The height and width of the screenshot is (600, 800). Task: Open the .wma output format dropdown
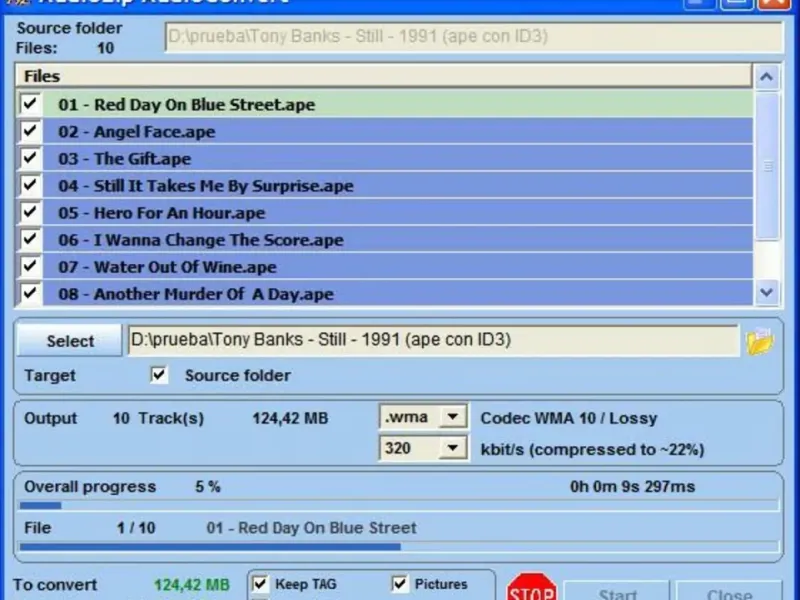[x=453, y=417]
